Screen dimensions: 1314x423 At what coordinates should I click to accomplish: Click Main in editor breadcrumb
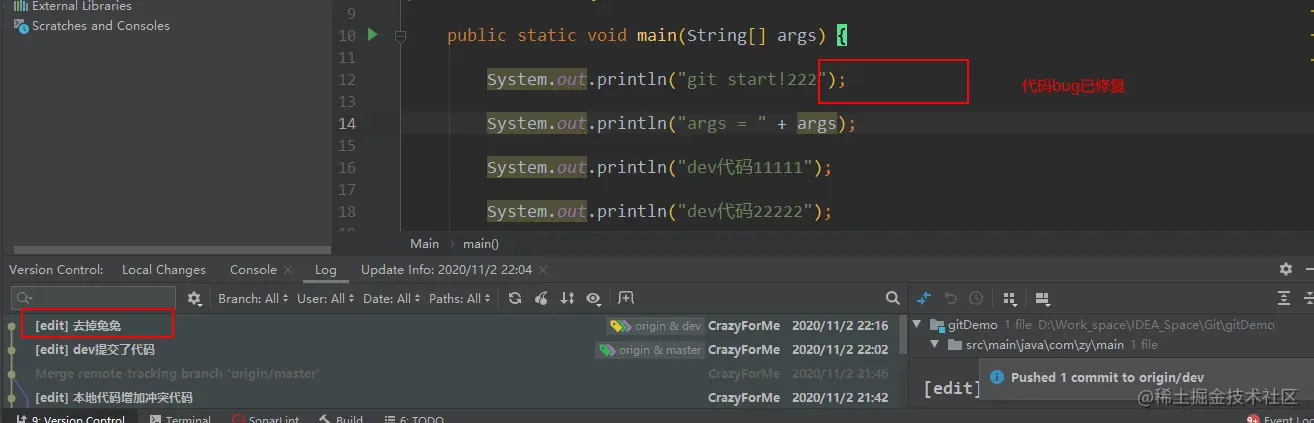(x=424, y=243)
